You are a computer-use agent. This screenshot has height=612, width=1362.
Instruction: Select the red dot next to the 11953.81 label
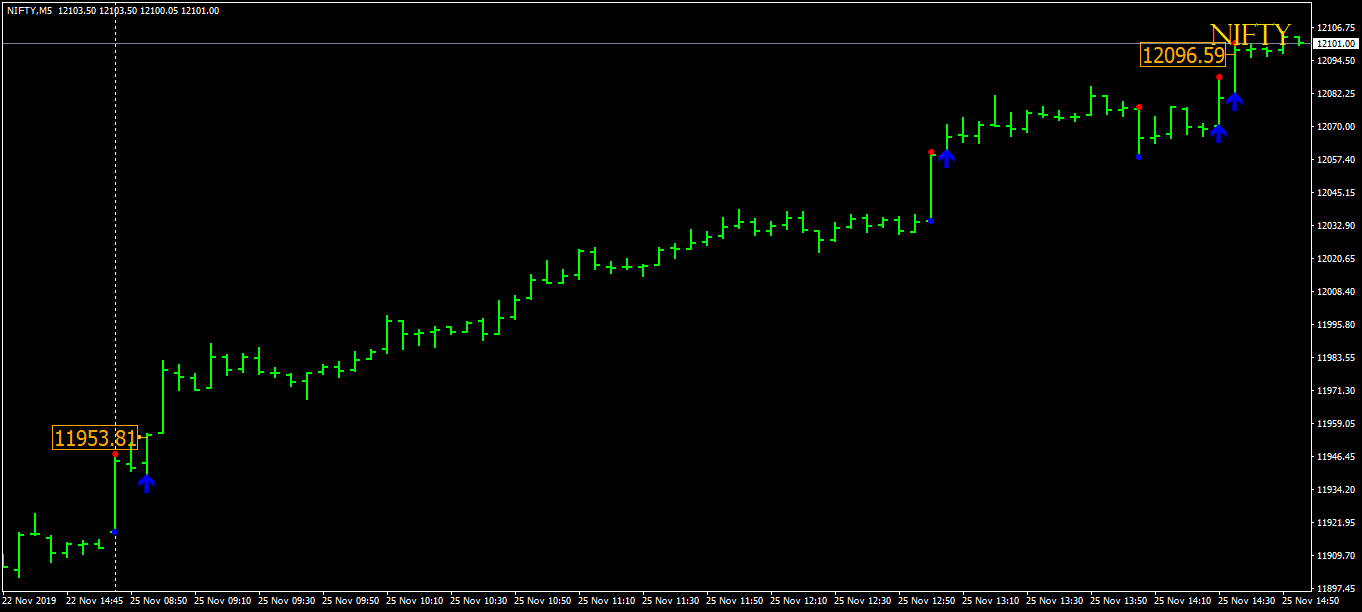[x=115, y=454]
